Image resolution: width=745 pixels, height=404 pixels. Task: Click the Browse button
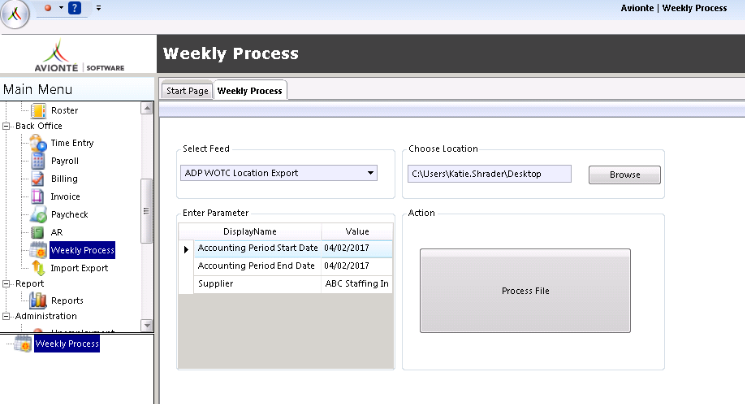tap(624, 174)
